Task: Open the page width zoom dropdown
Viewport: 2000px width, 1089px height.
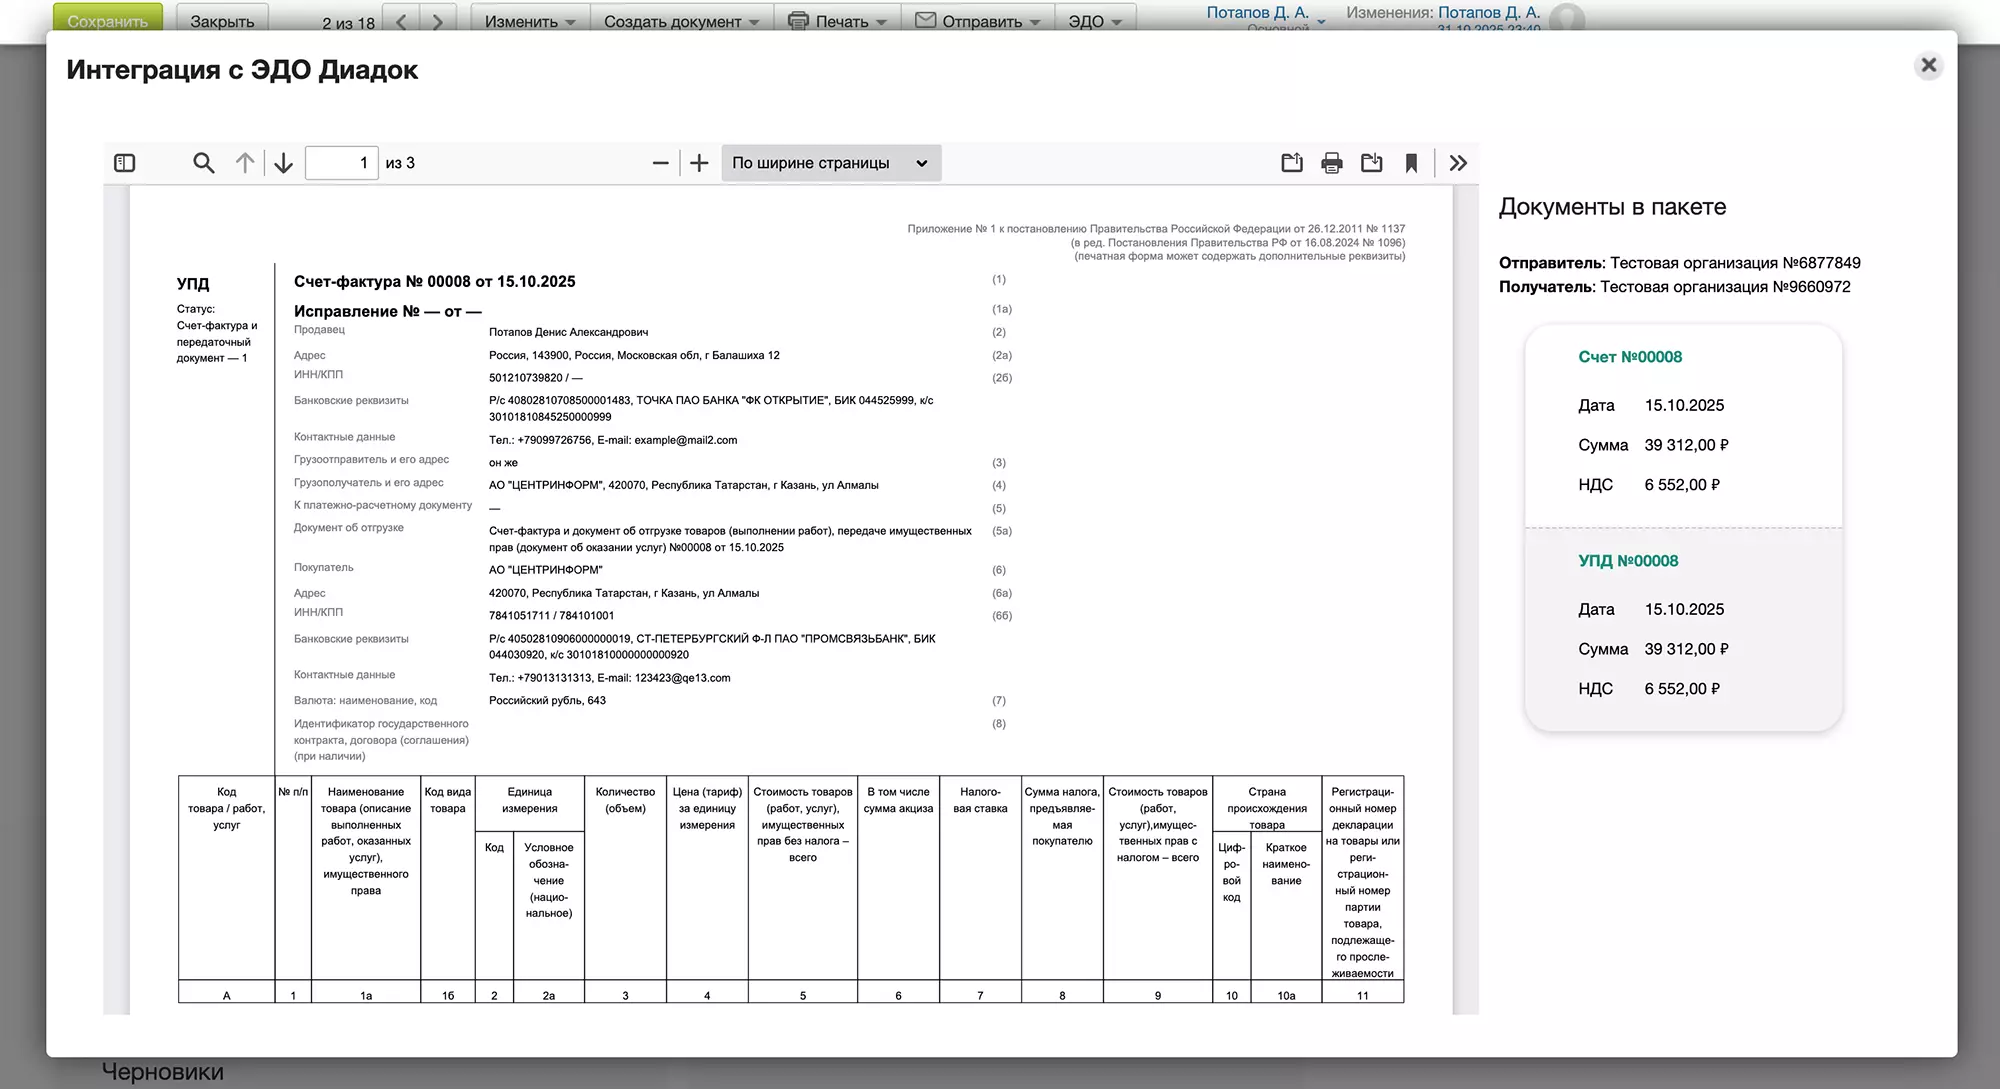Action: [x=830, y=163]
